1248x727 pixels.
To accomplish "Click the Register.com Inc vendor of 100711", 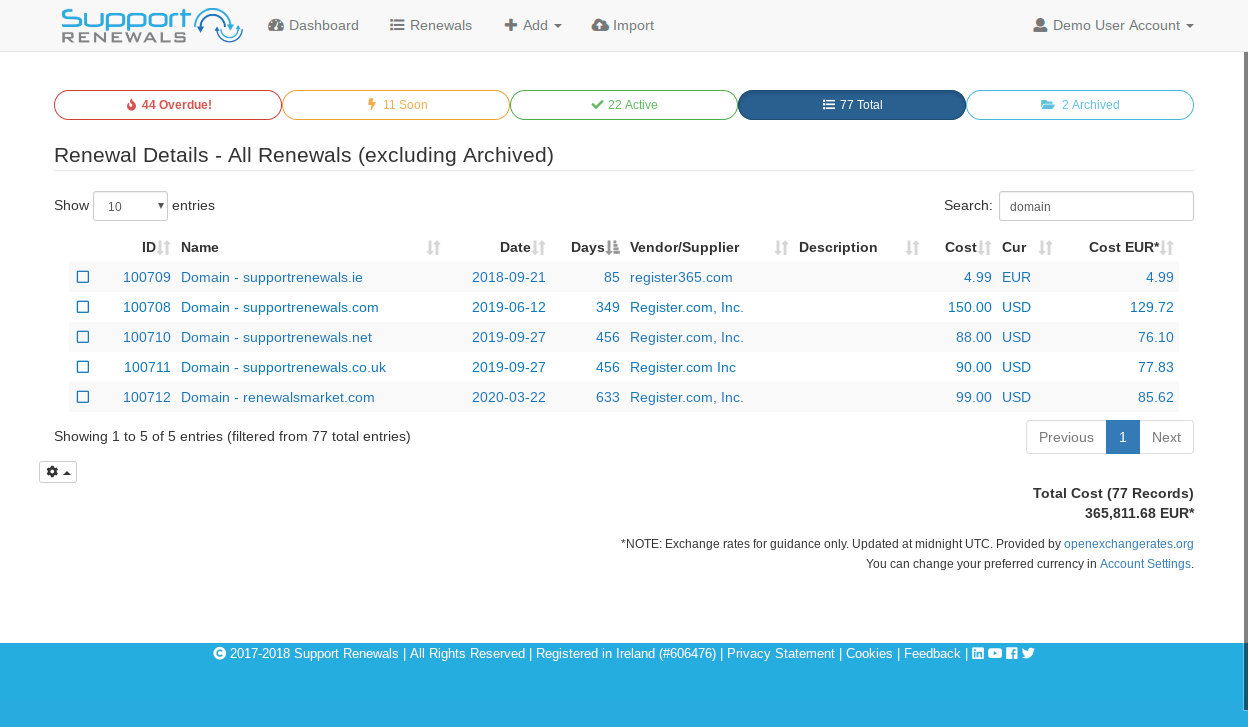I will pyautogui.click(x=683, y=367).
